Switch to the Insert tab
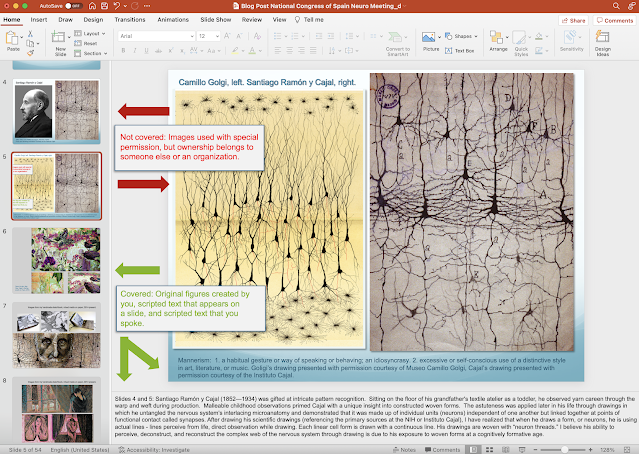 [39, 20]
